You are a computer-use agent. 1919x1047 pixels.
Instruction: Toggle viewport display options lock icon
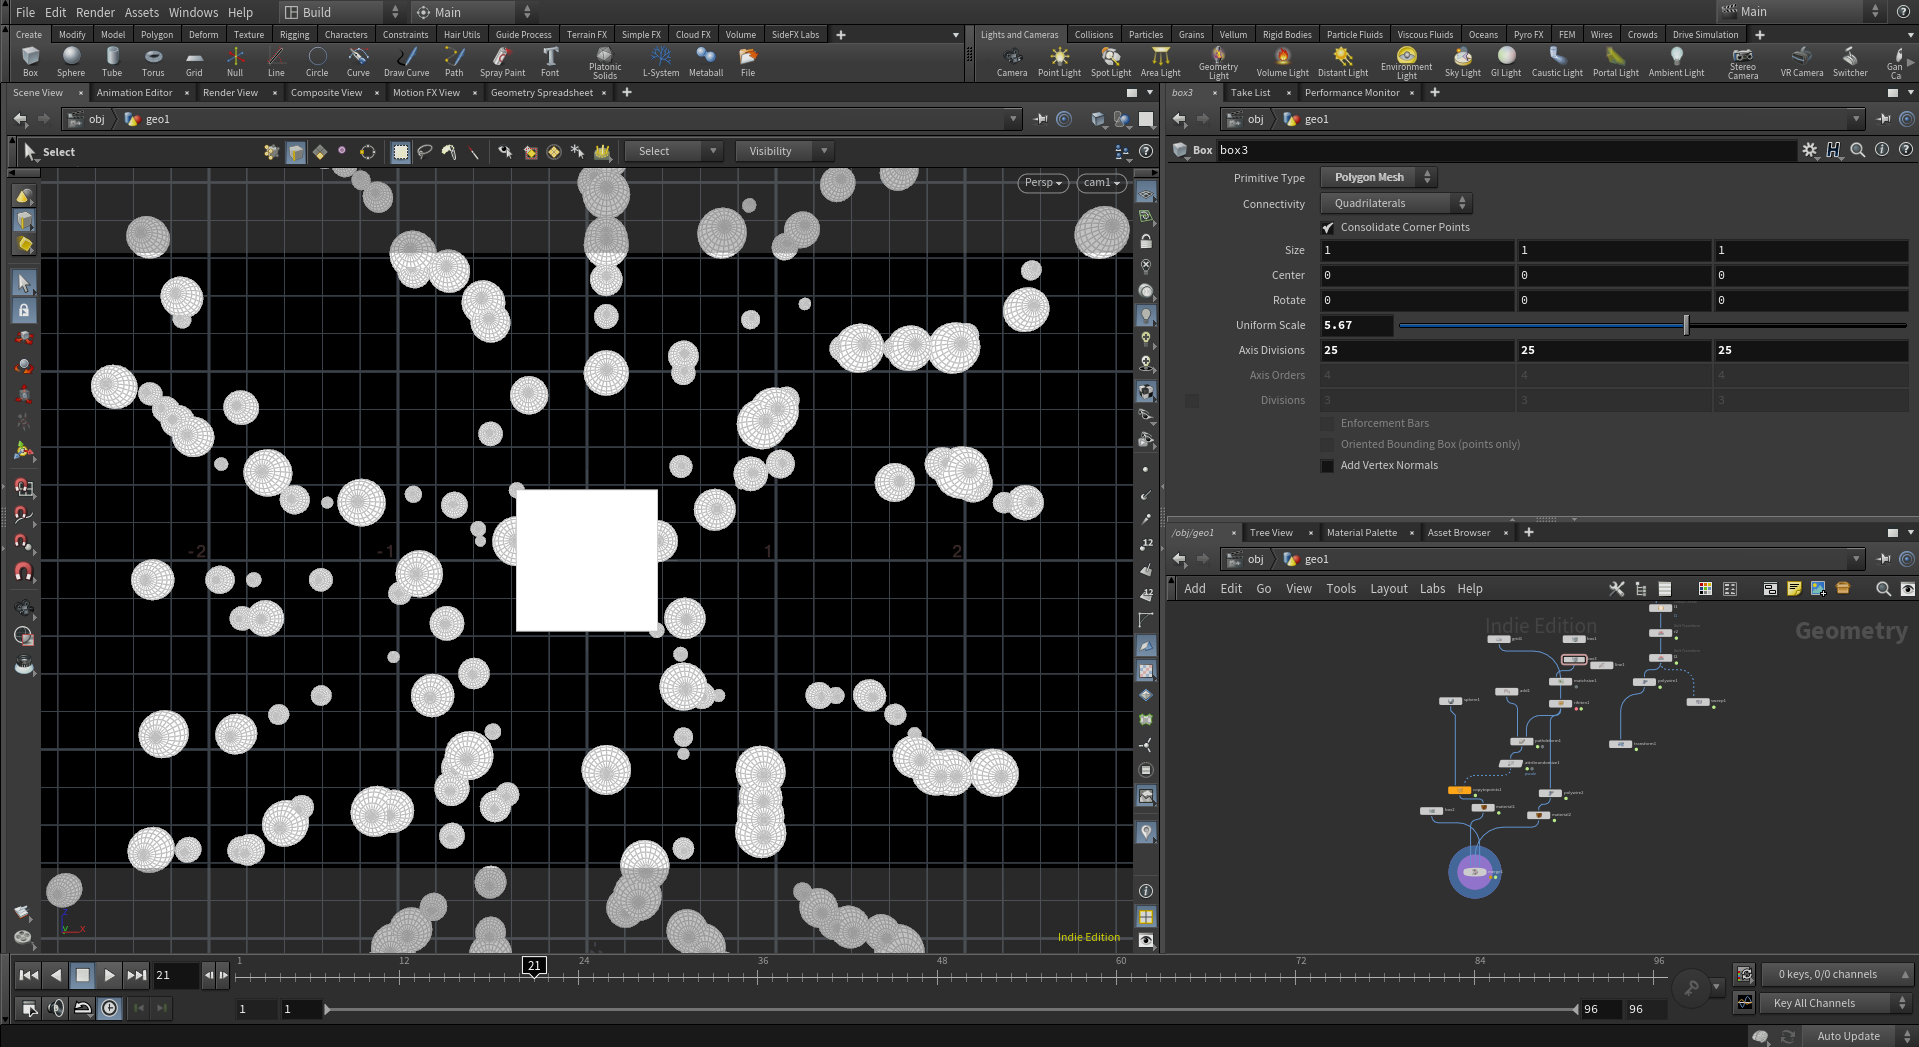coord(1146,242)
